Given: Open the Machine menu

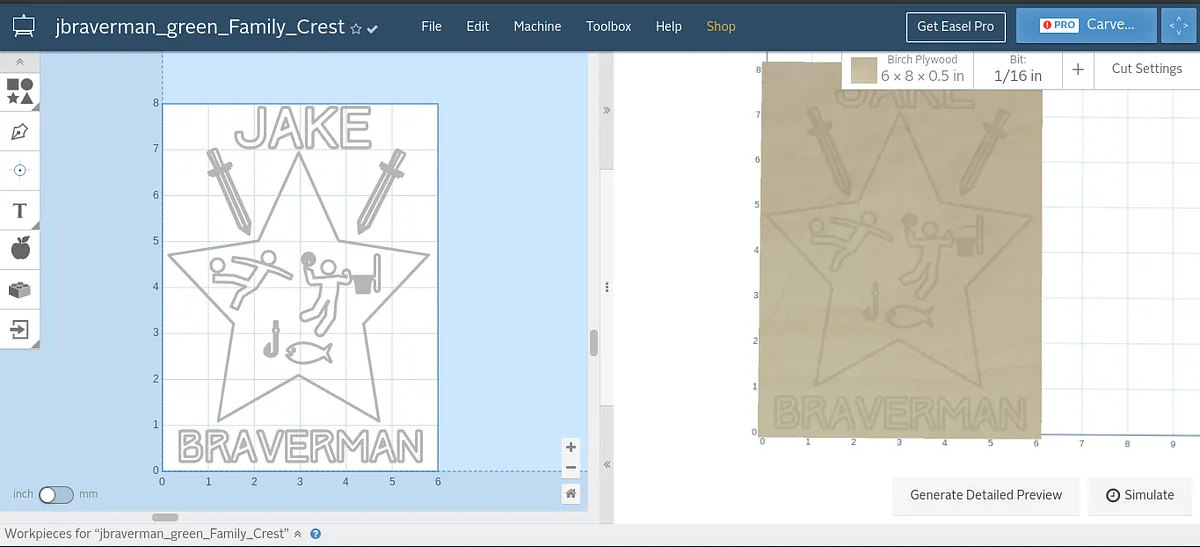Looking at the screenshot, I should (x=537, y=26).
